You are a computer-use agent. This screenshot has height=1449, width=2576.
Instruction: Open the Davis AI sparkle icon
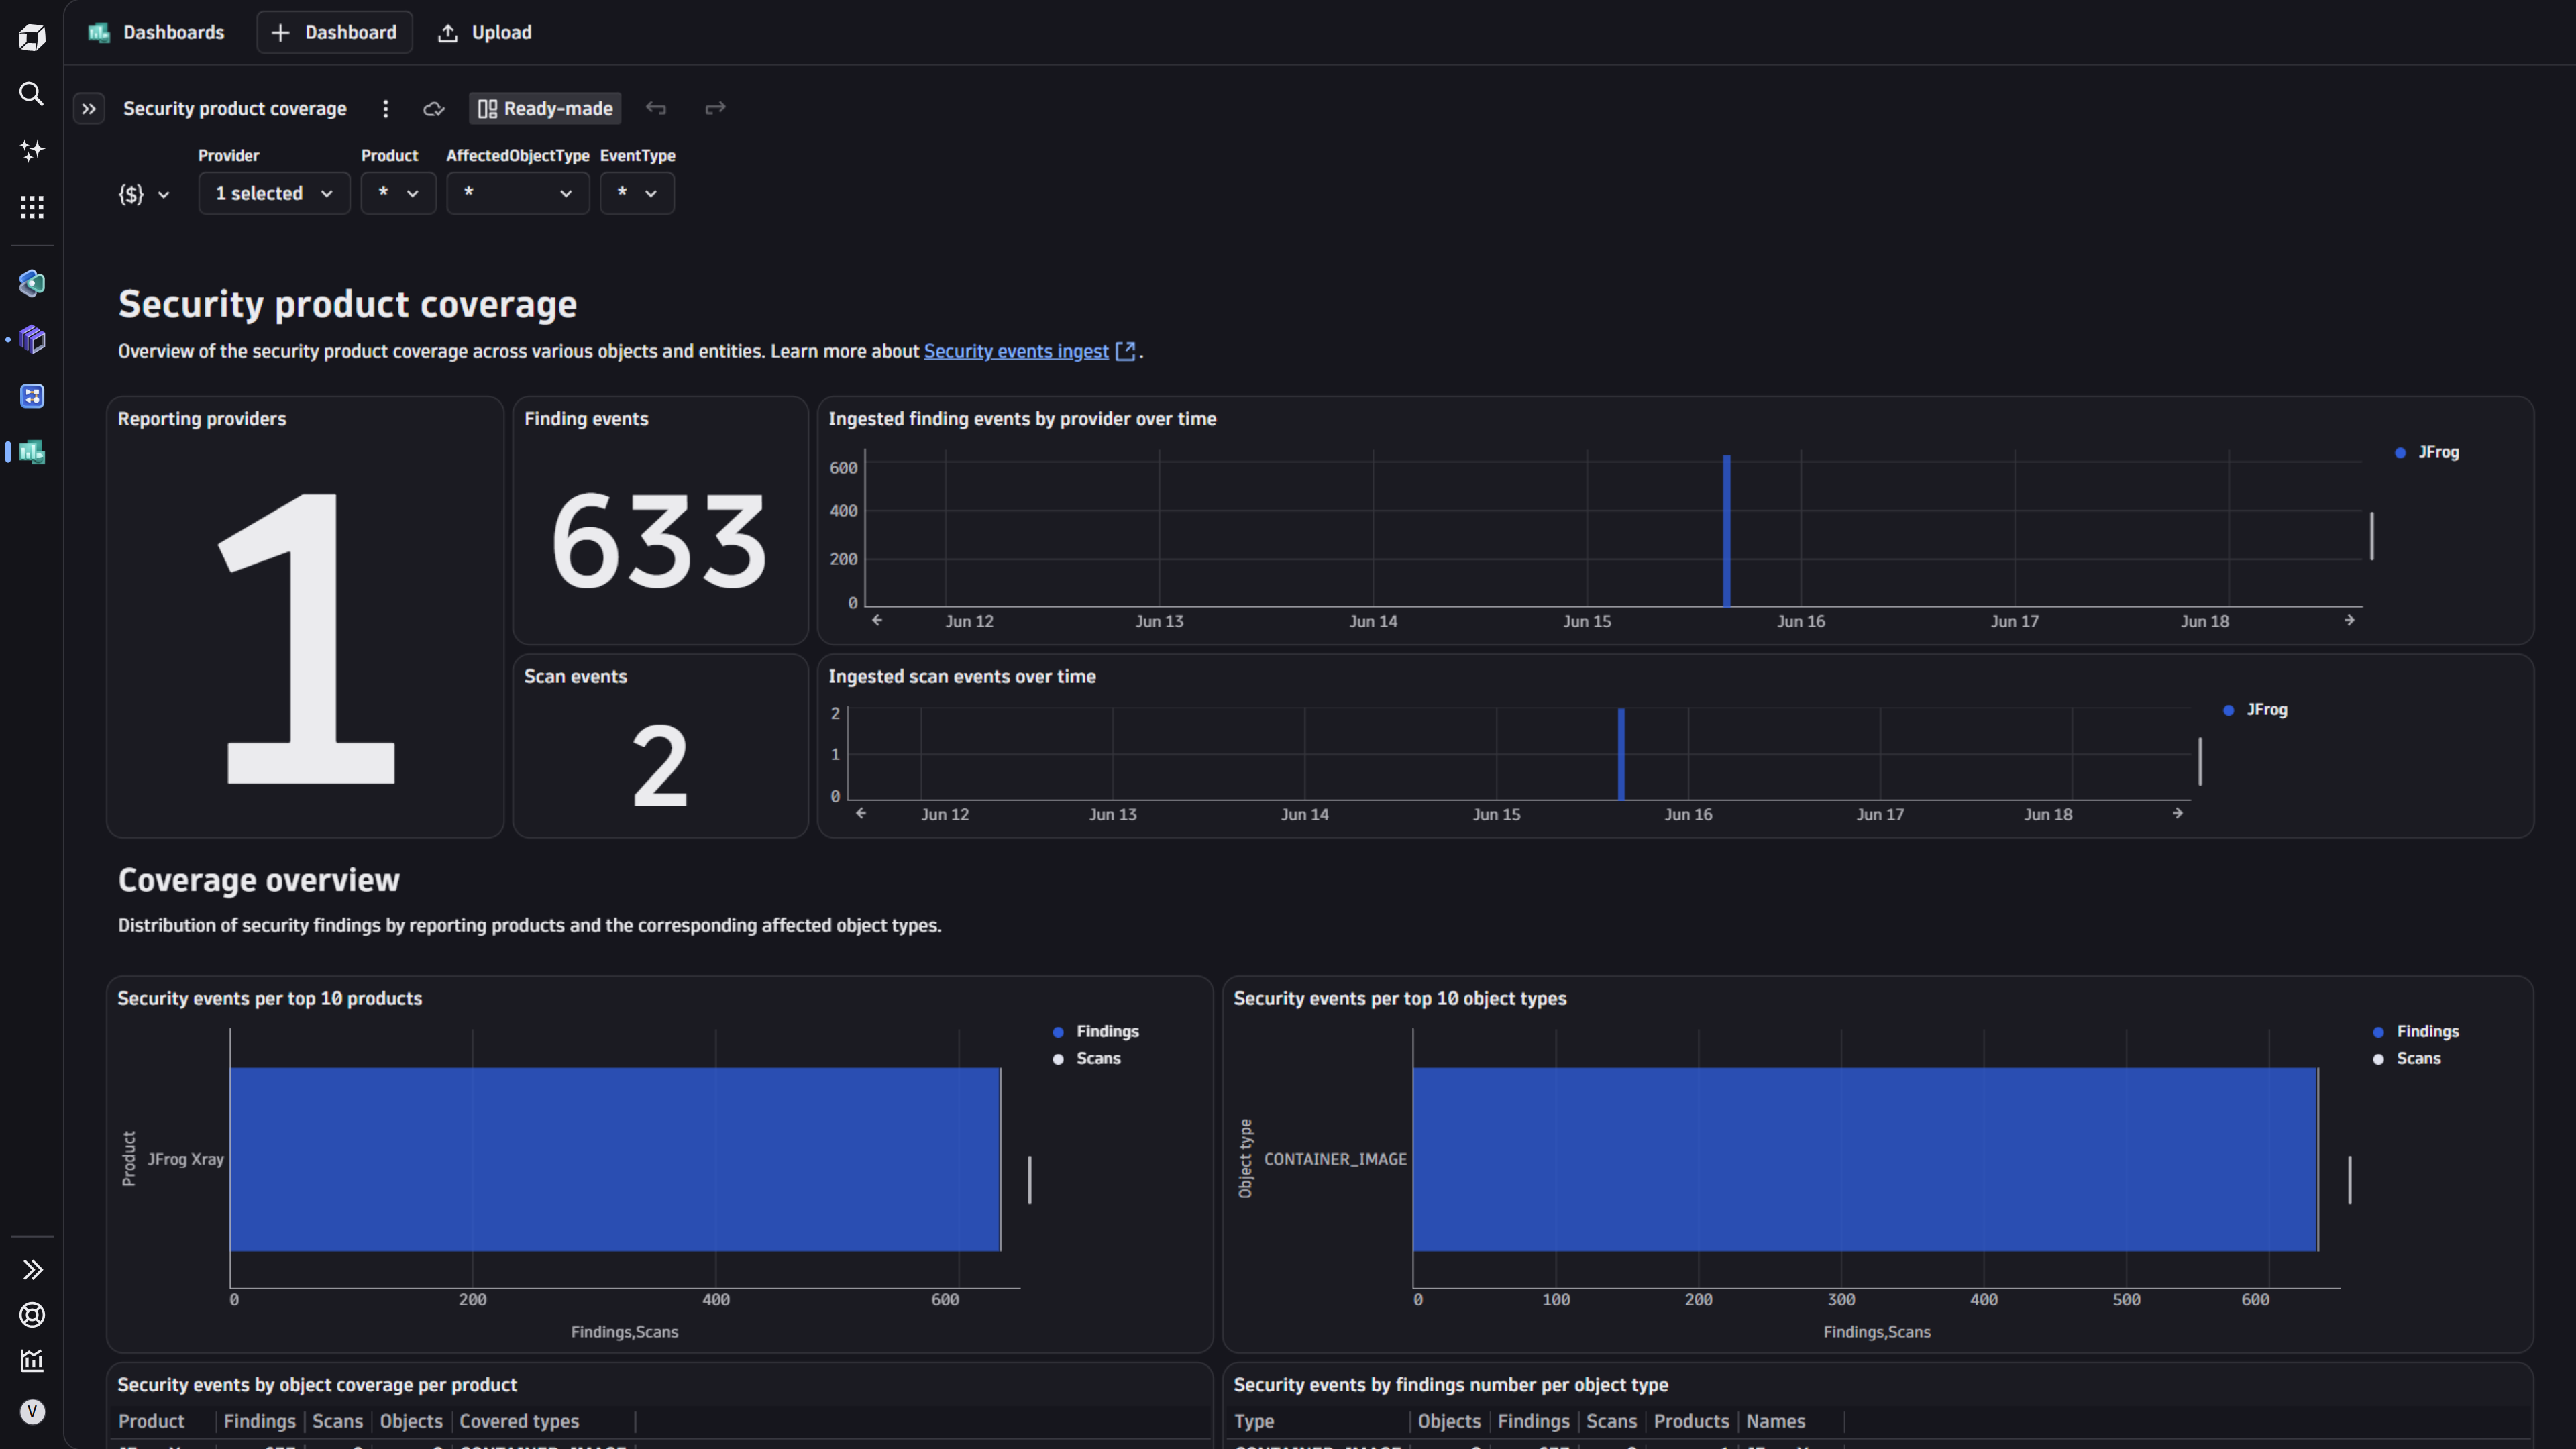pos(32,151)
